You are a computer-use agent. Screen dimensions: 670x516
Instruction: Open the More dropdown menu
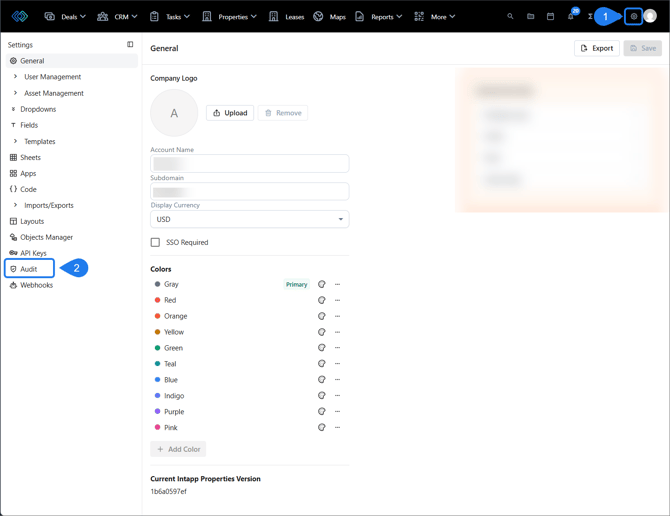(435, 17)
